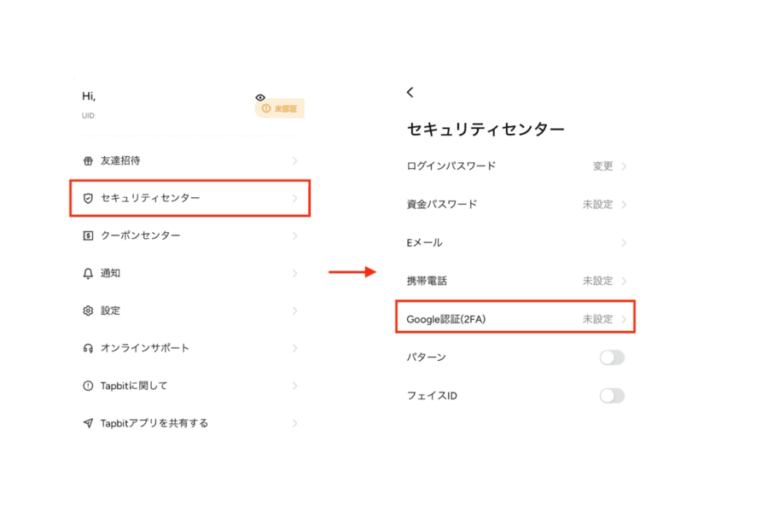Click the gift icon beside 友達招待
Screen dimensions: 768x529
pyautogui.click(x=88, y=161)
